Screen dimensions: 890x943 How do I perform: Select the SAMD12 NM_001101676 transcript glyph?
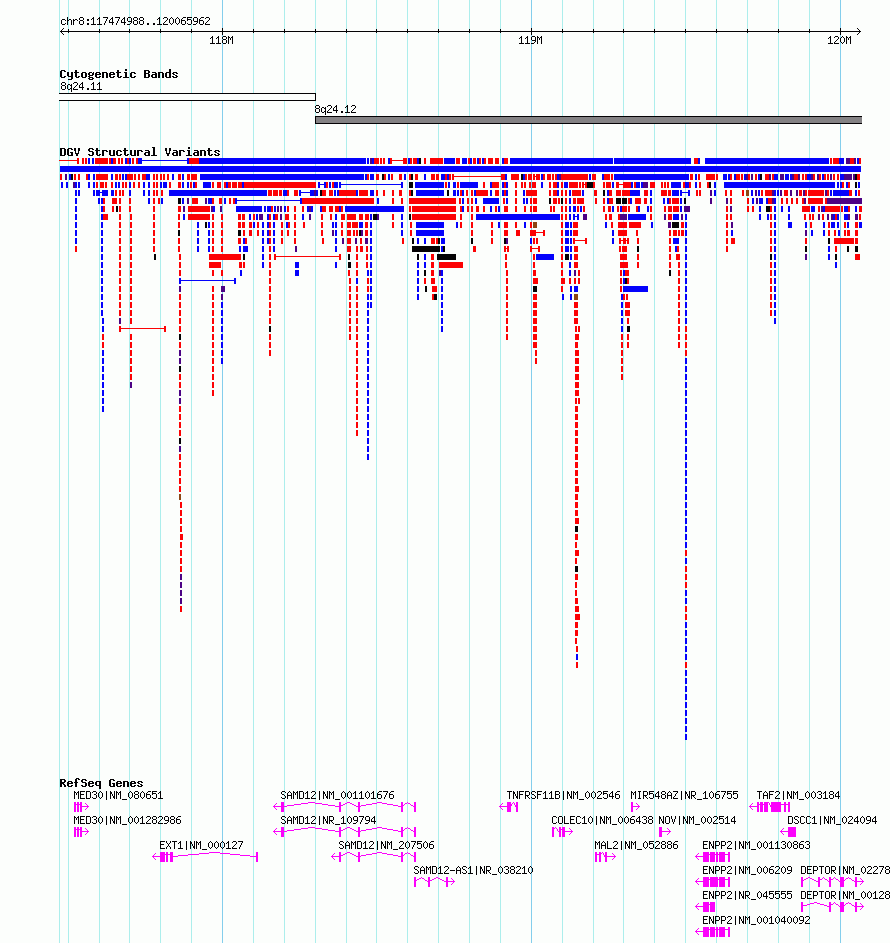pyautogui.click(x=345, y=807)
